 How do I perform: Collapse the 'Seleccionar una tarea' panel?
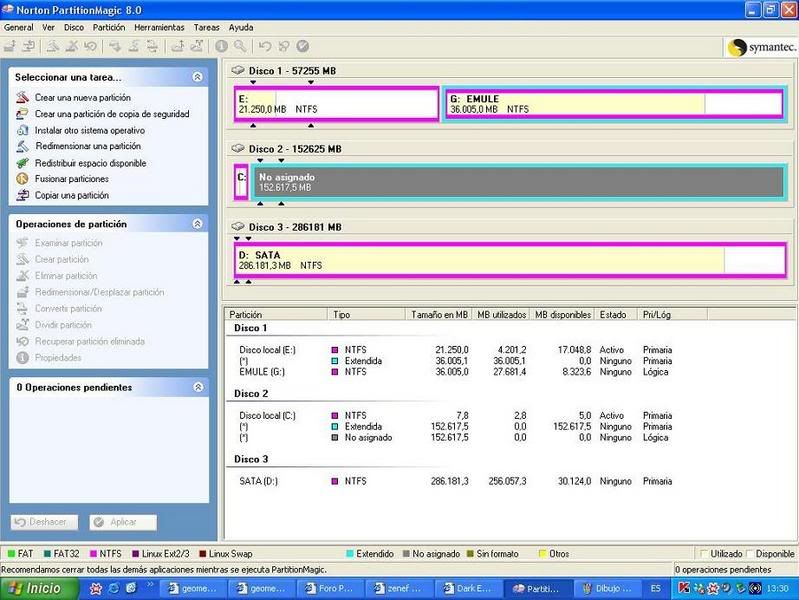tap(197, 77)
